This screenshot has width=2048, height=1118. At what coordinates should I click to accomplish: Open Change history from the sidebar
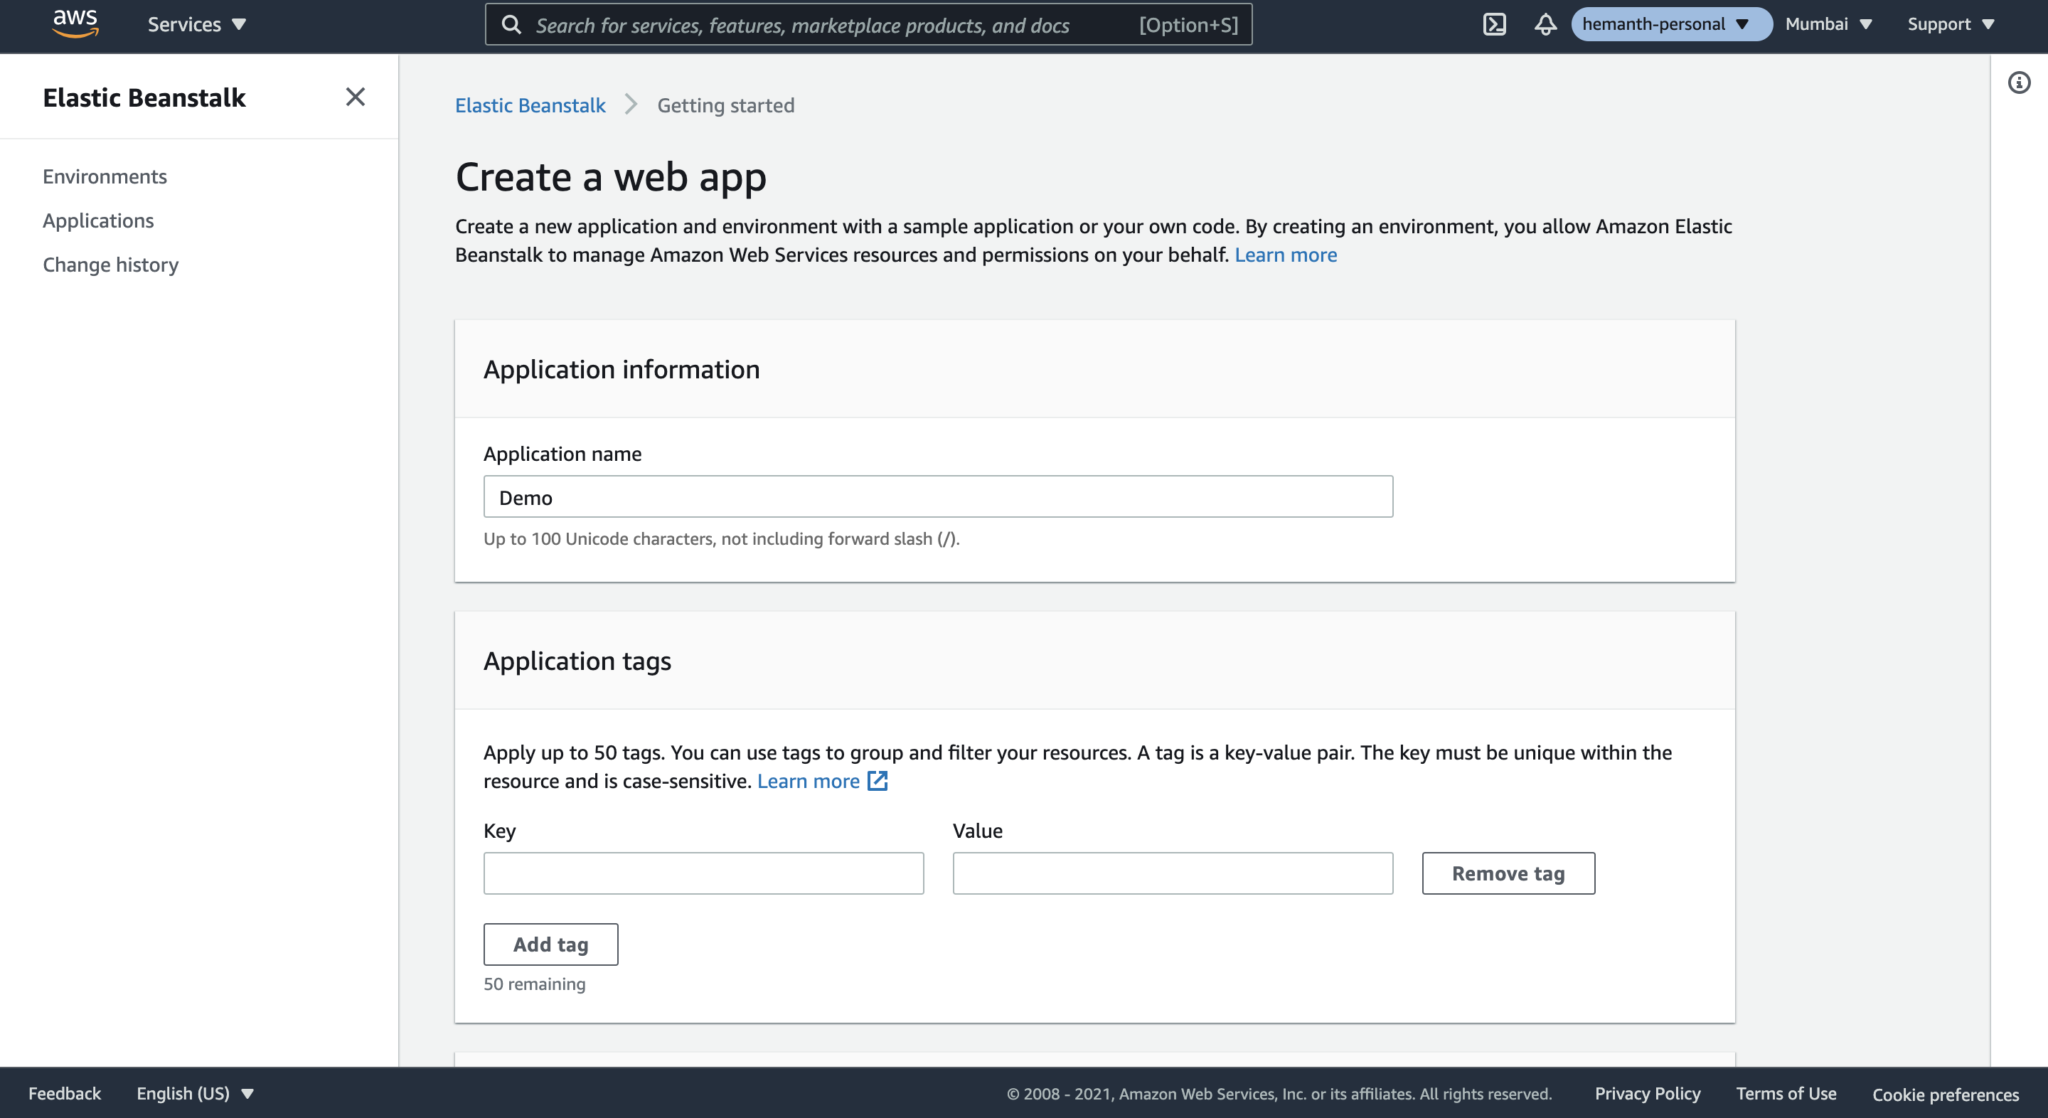110,264
